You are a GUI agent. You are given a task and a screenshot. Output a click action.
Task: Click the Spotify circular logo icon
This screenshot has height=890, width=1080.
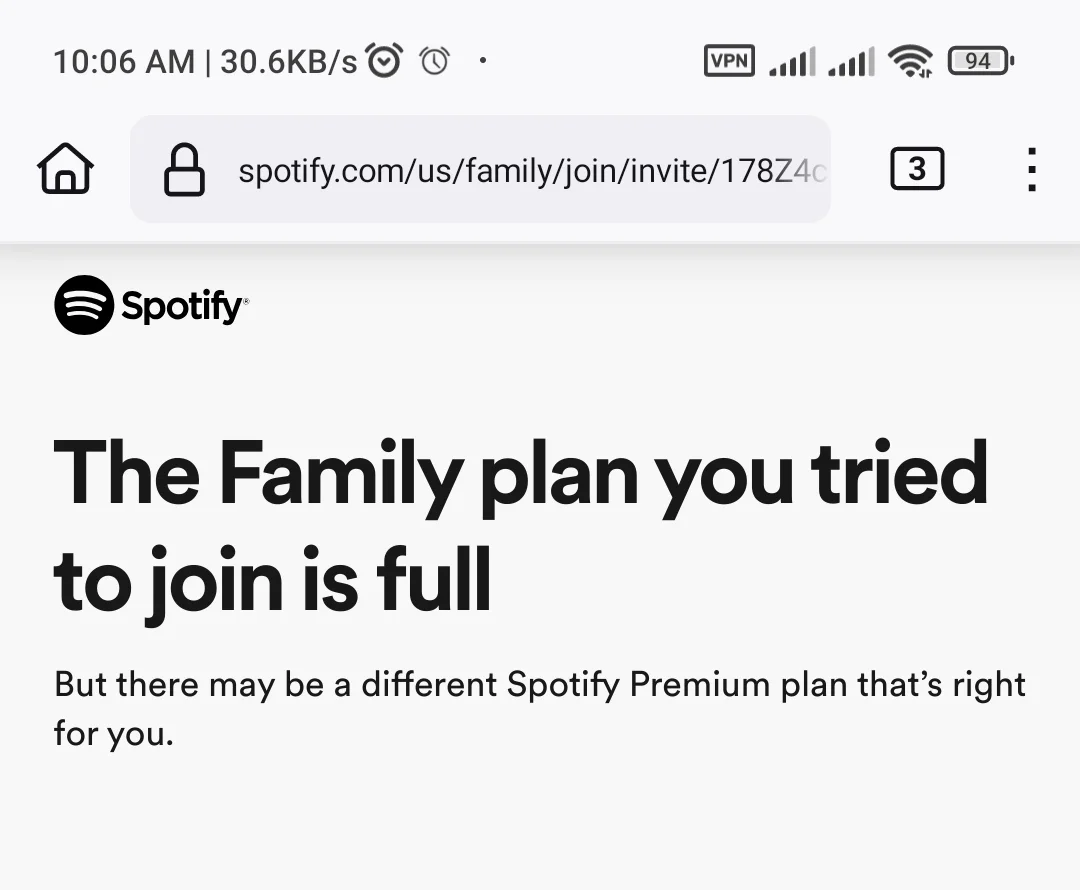(84, 305)
